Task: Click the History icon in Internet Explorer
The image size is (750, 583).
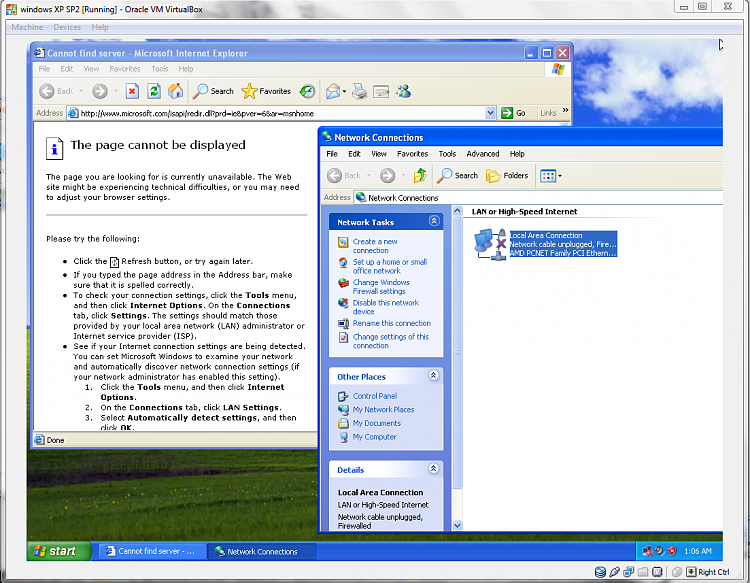Action: point(307,91)
